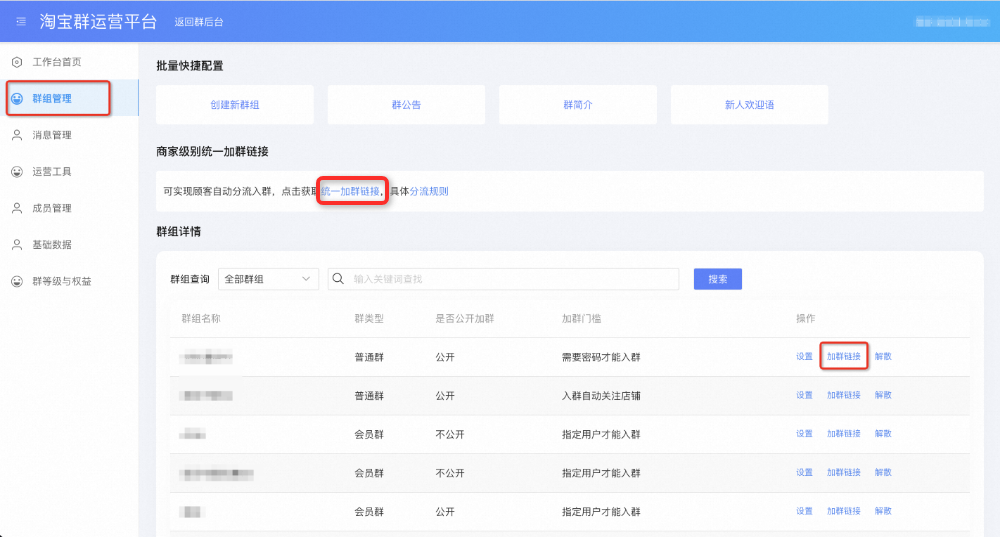Click 设置 for 需要密码才能入群 row
This screenshot has height=537, width=1000.
(804, 357)
